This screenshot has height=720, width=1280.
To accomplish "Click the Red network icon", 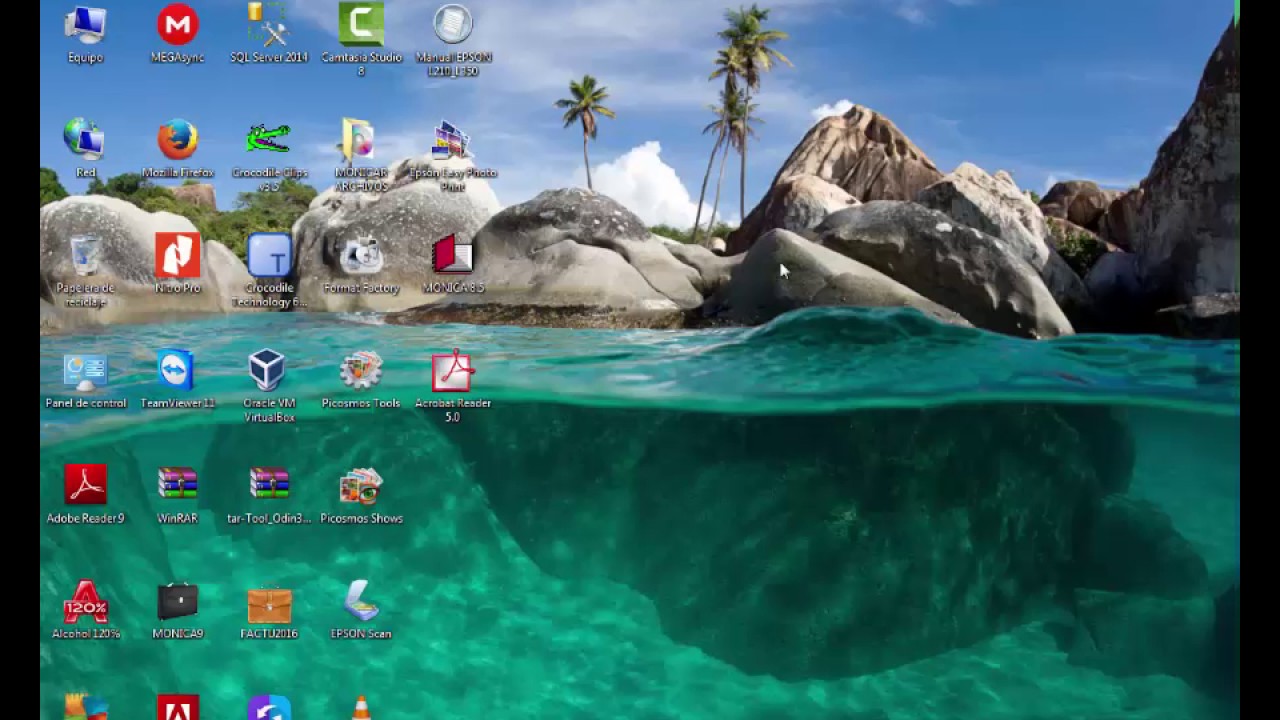I will [85, 140].
